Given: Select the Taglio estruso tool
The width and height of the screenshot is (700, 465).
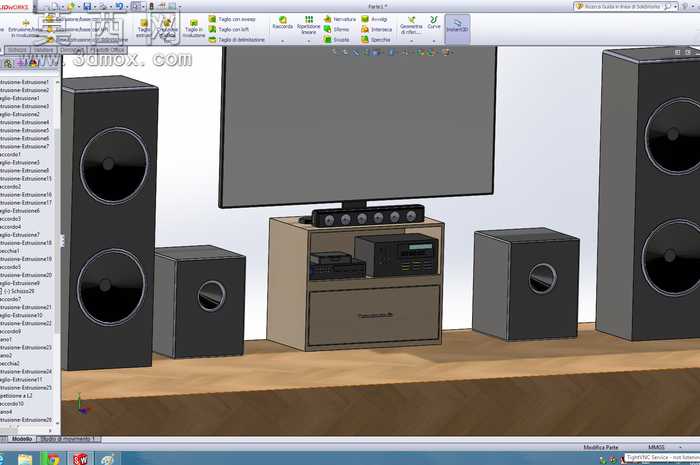Looking at the screenshot, I should [144, 28].
